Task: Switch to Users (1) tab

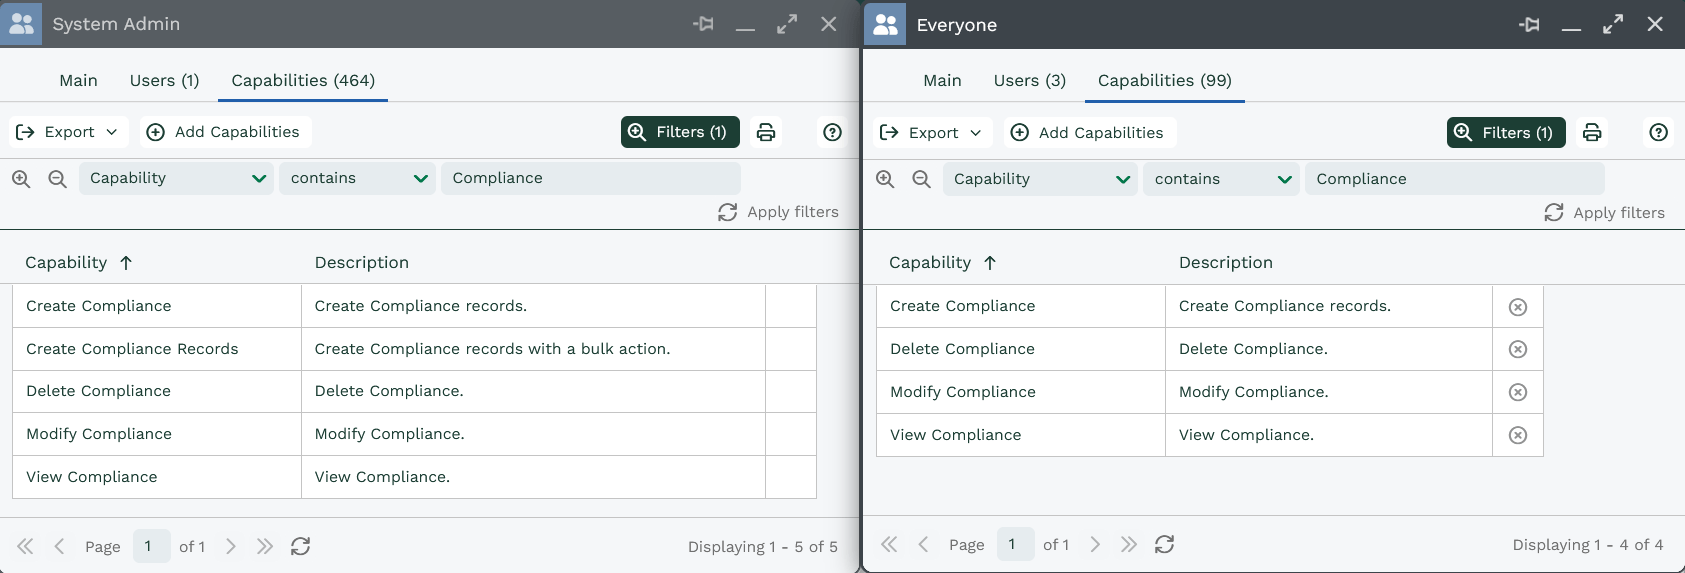Action: click(164, 80)
